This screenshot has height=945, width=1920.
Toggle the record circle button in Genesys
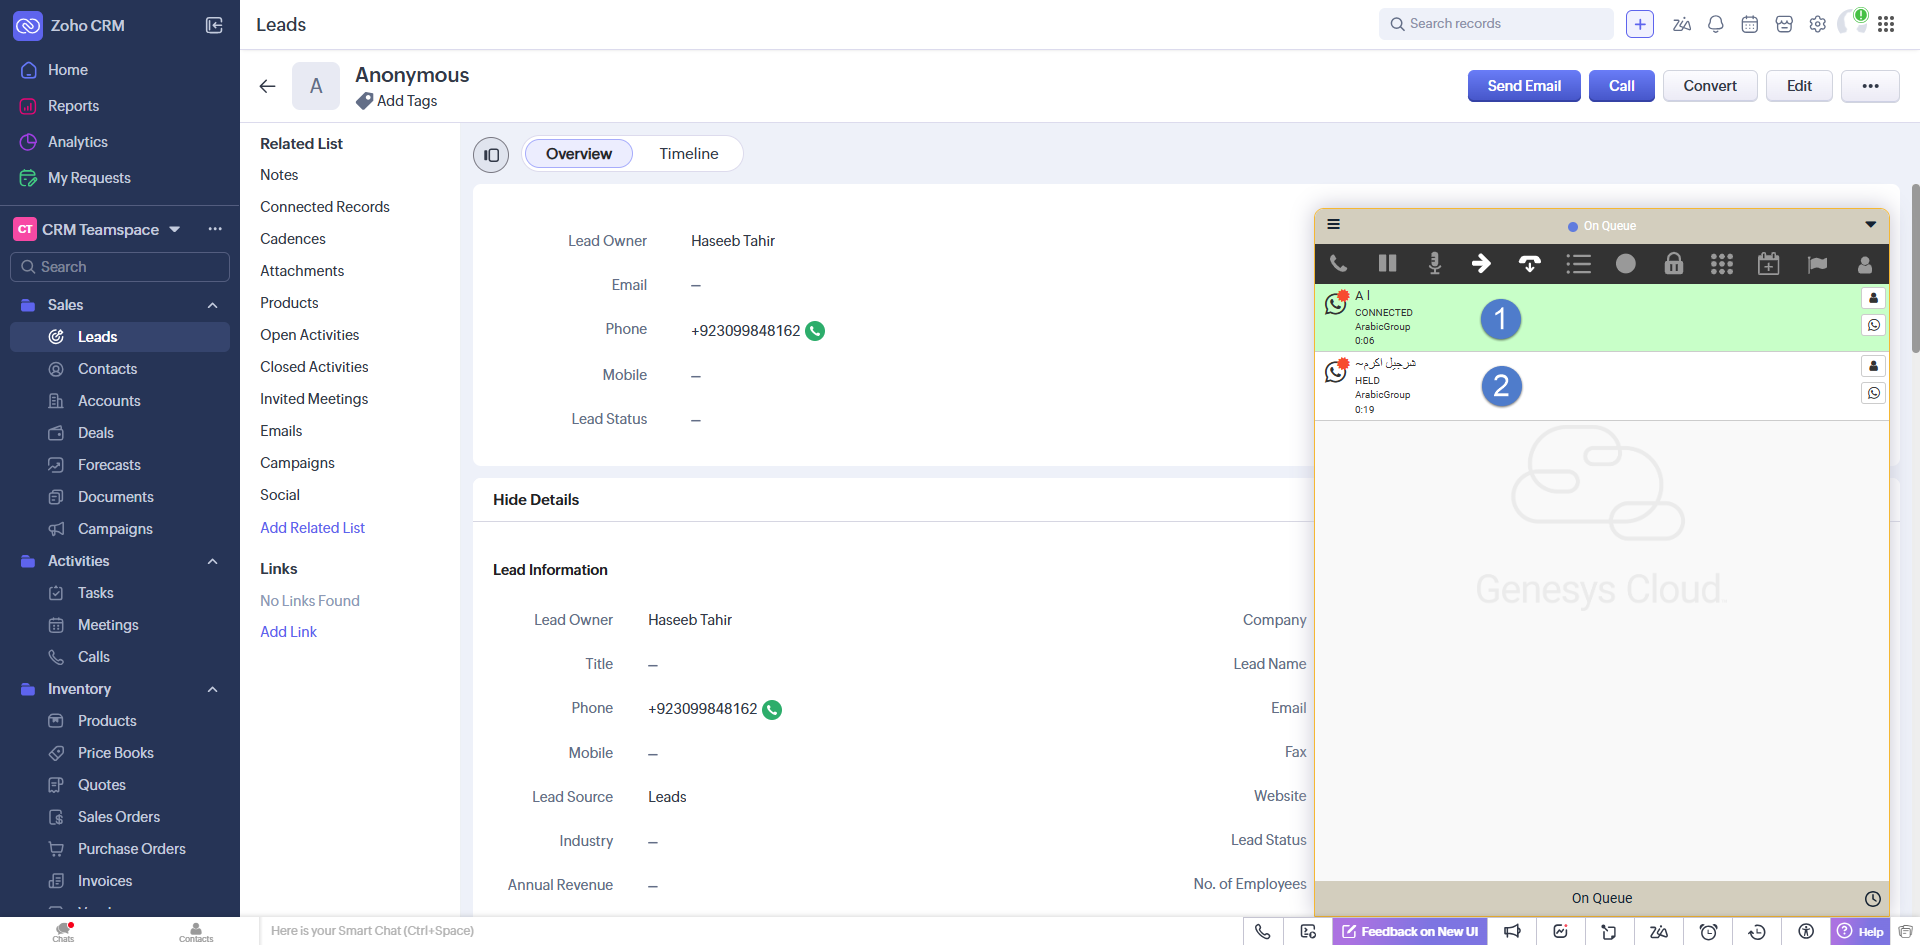coord(1626,264)
